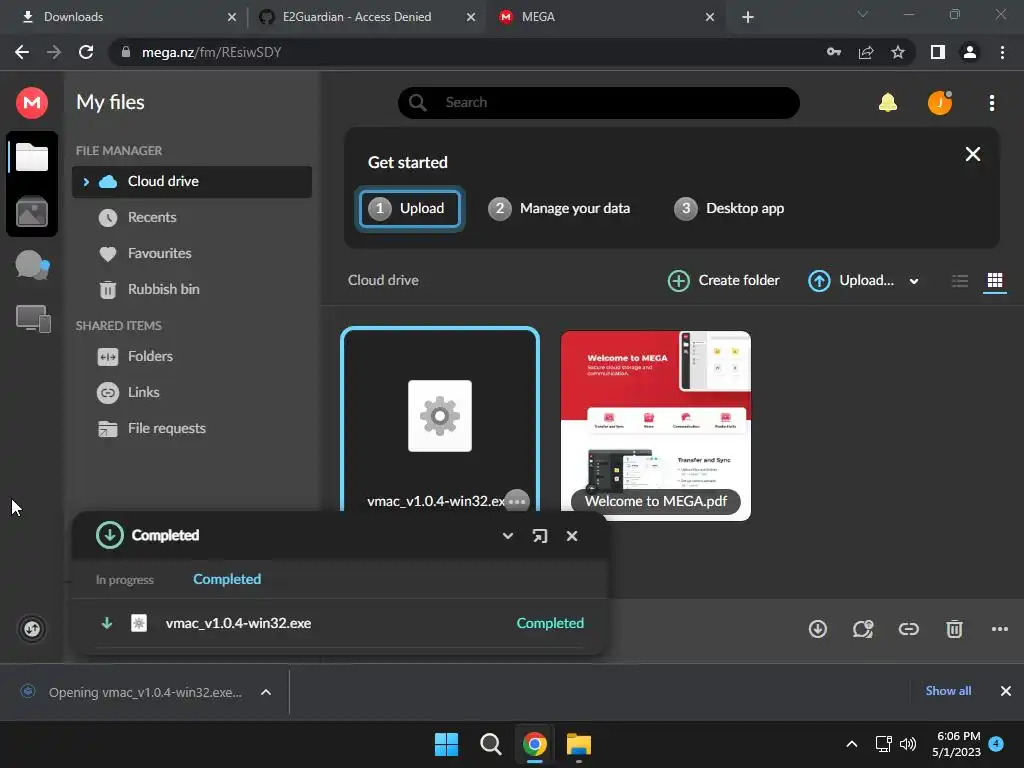Image resolution: width=1024 pixels, height=768 pixels.
Task: Open the vmac file tile options dots
Action: coord(517,502)
